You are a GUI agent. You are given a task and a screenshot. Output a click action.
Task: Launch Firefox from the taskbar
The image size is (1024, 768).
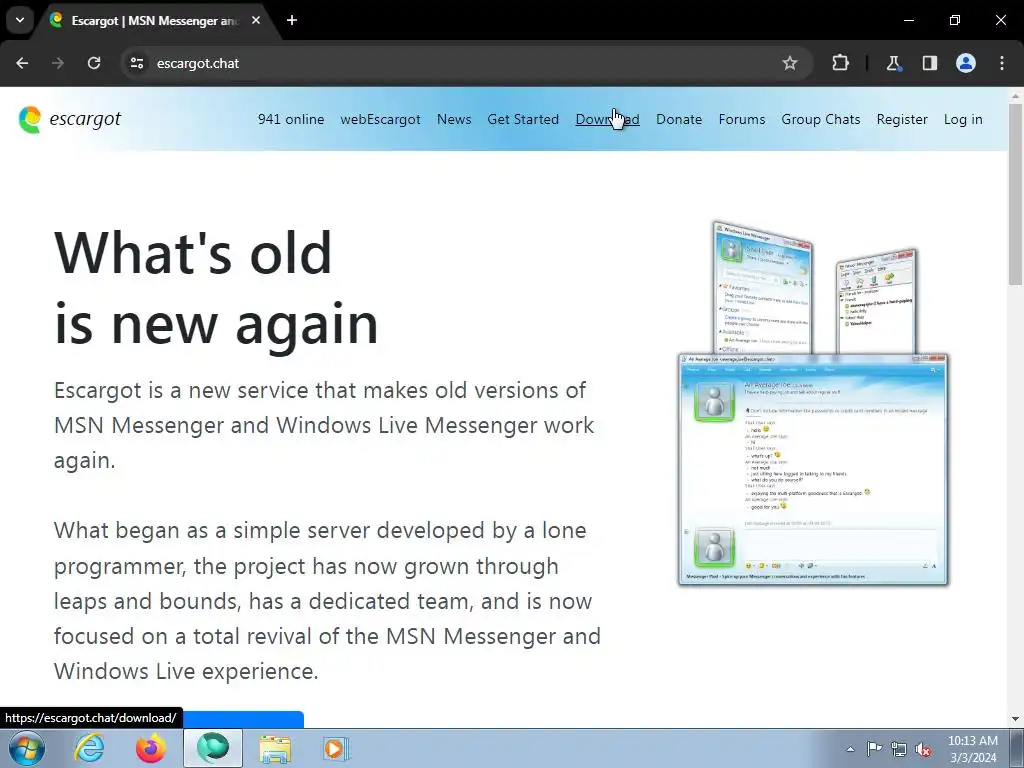(x=151, y=748)
